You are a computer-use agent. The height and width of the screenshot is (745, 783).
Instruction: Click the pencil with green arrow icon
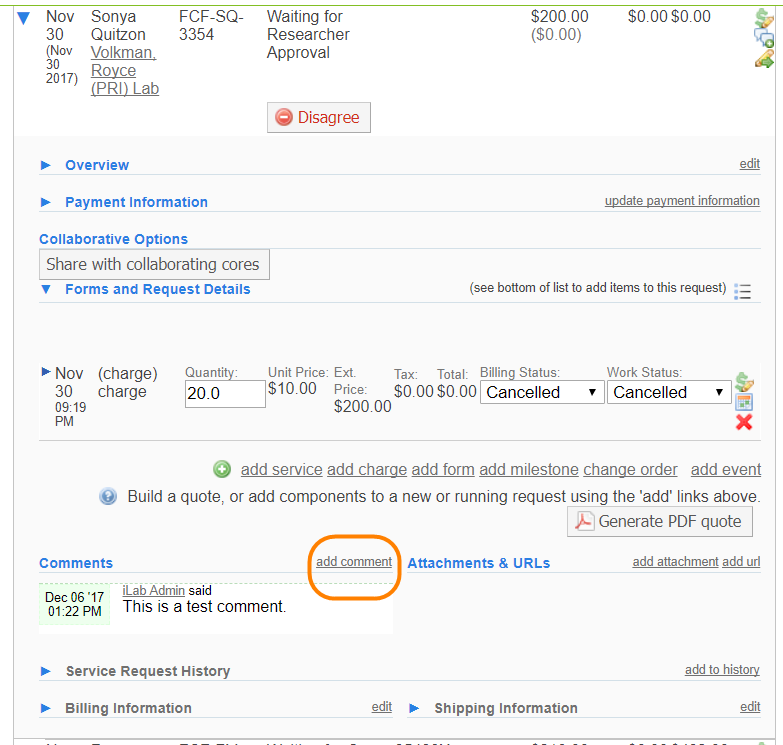[x=764, y=59]
